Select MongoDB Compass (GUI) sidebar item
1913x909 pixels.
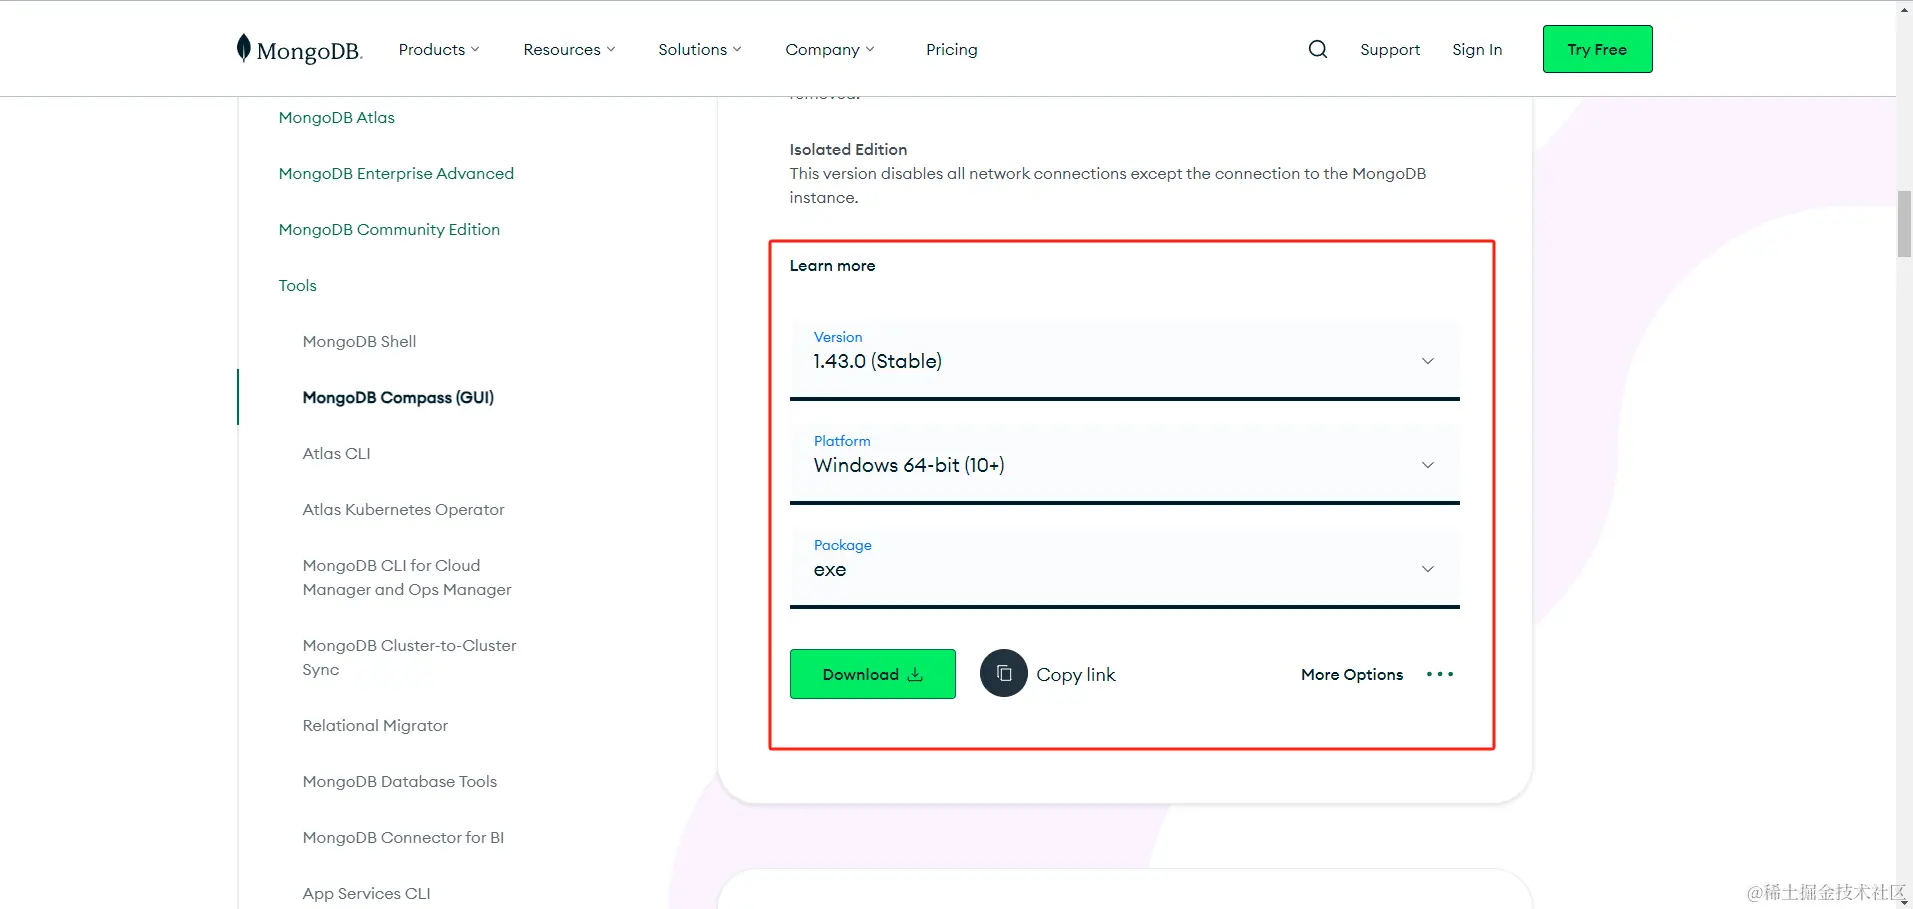coord(398,397)
